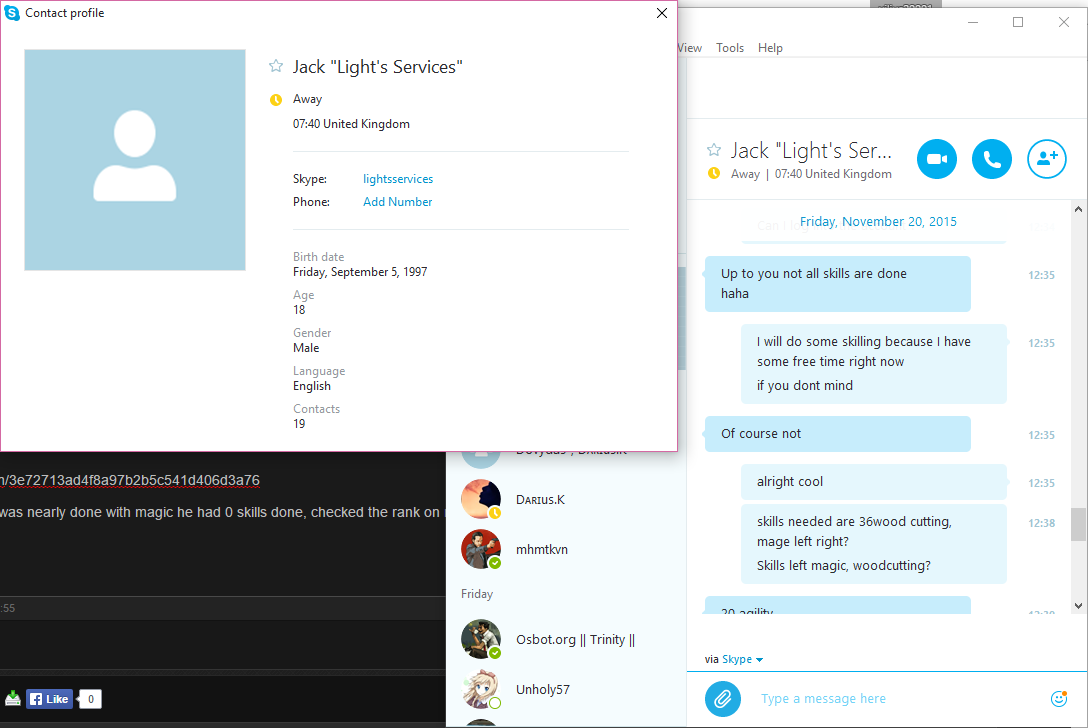Close the Contact profile window
Screen dimensions: 1088x728
click(x=661, y=13)
